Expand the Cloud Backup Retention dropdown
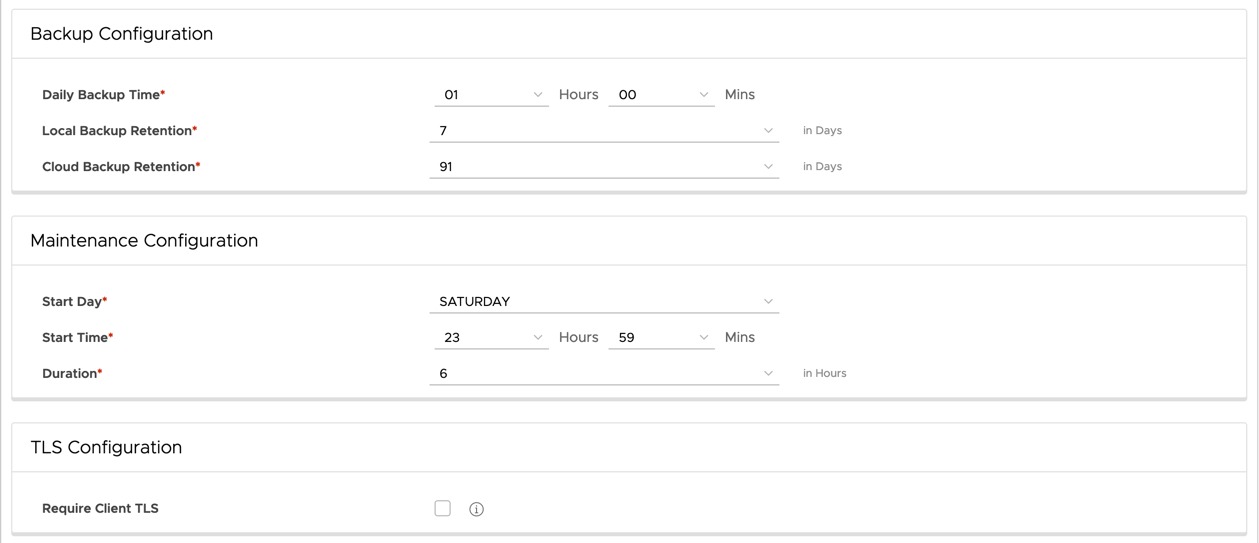1259x543 pixels. (604, 167)
